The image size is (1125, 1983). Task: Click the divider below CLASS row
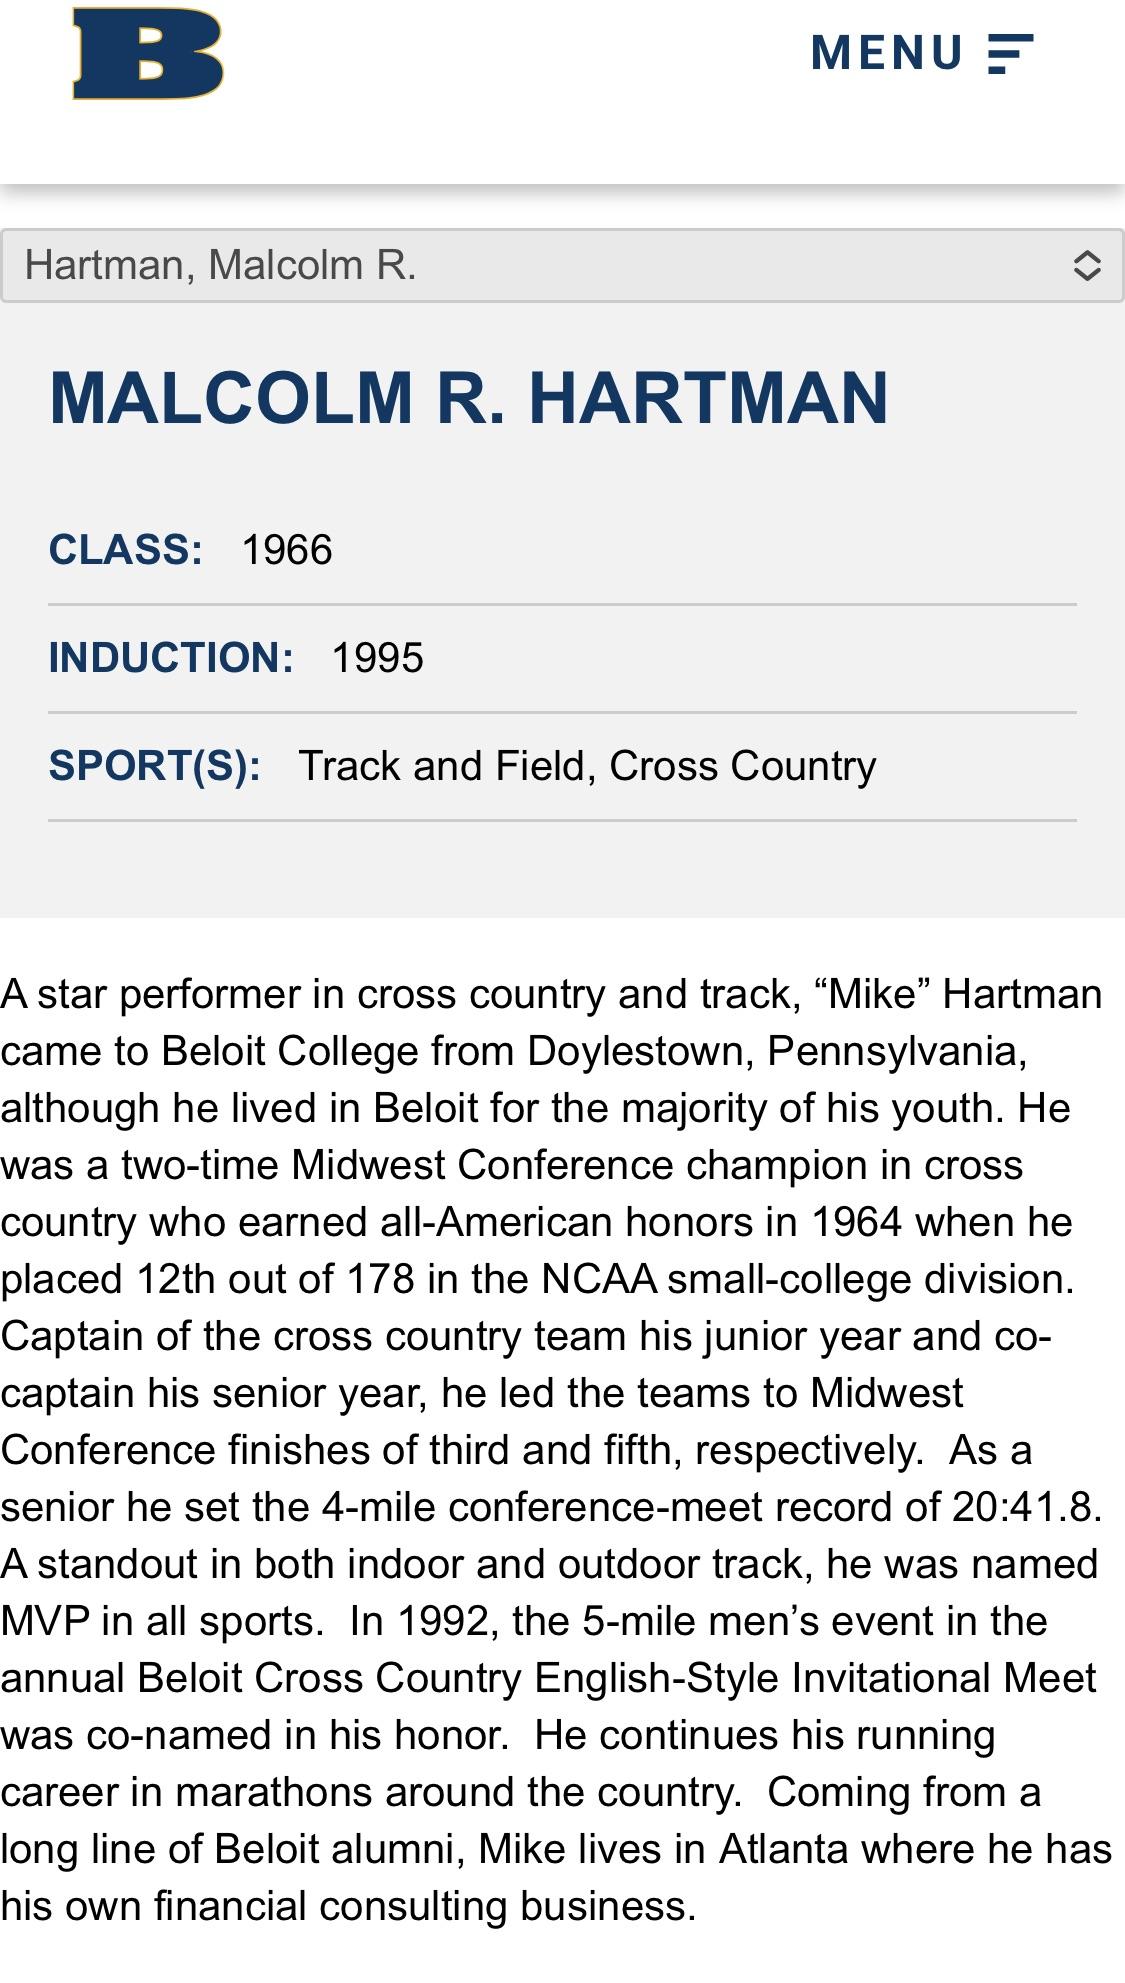562,603
